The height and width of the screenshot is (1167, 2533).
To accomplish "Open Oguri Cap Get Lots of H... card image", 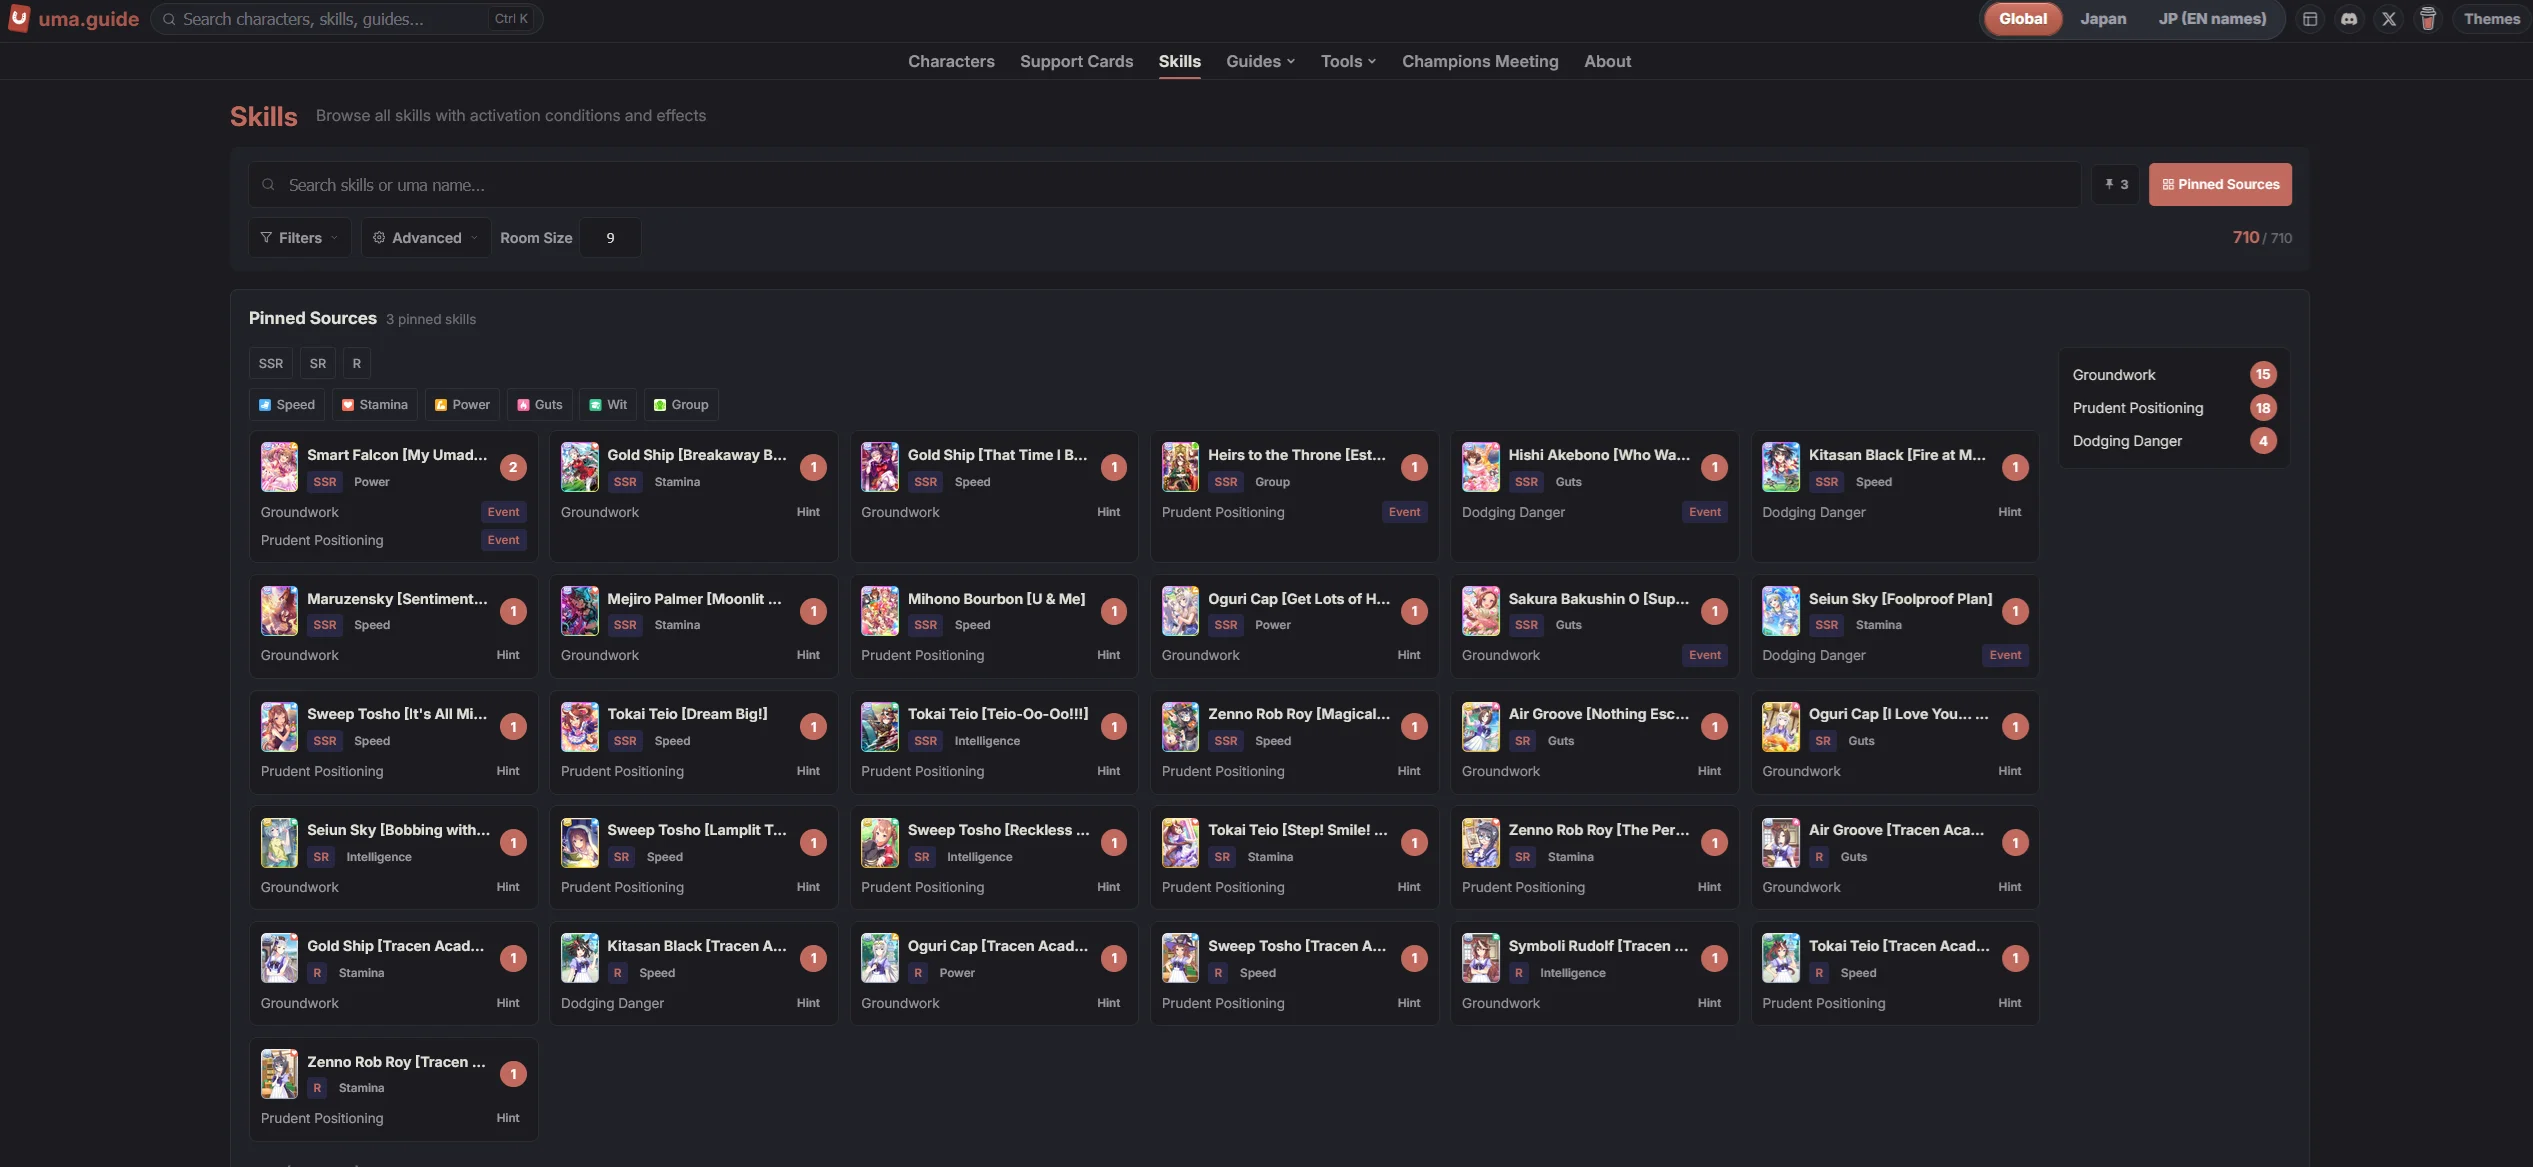I will 1180,611.
